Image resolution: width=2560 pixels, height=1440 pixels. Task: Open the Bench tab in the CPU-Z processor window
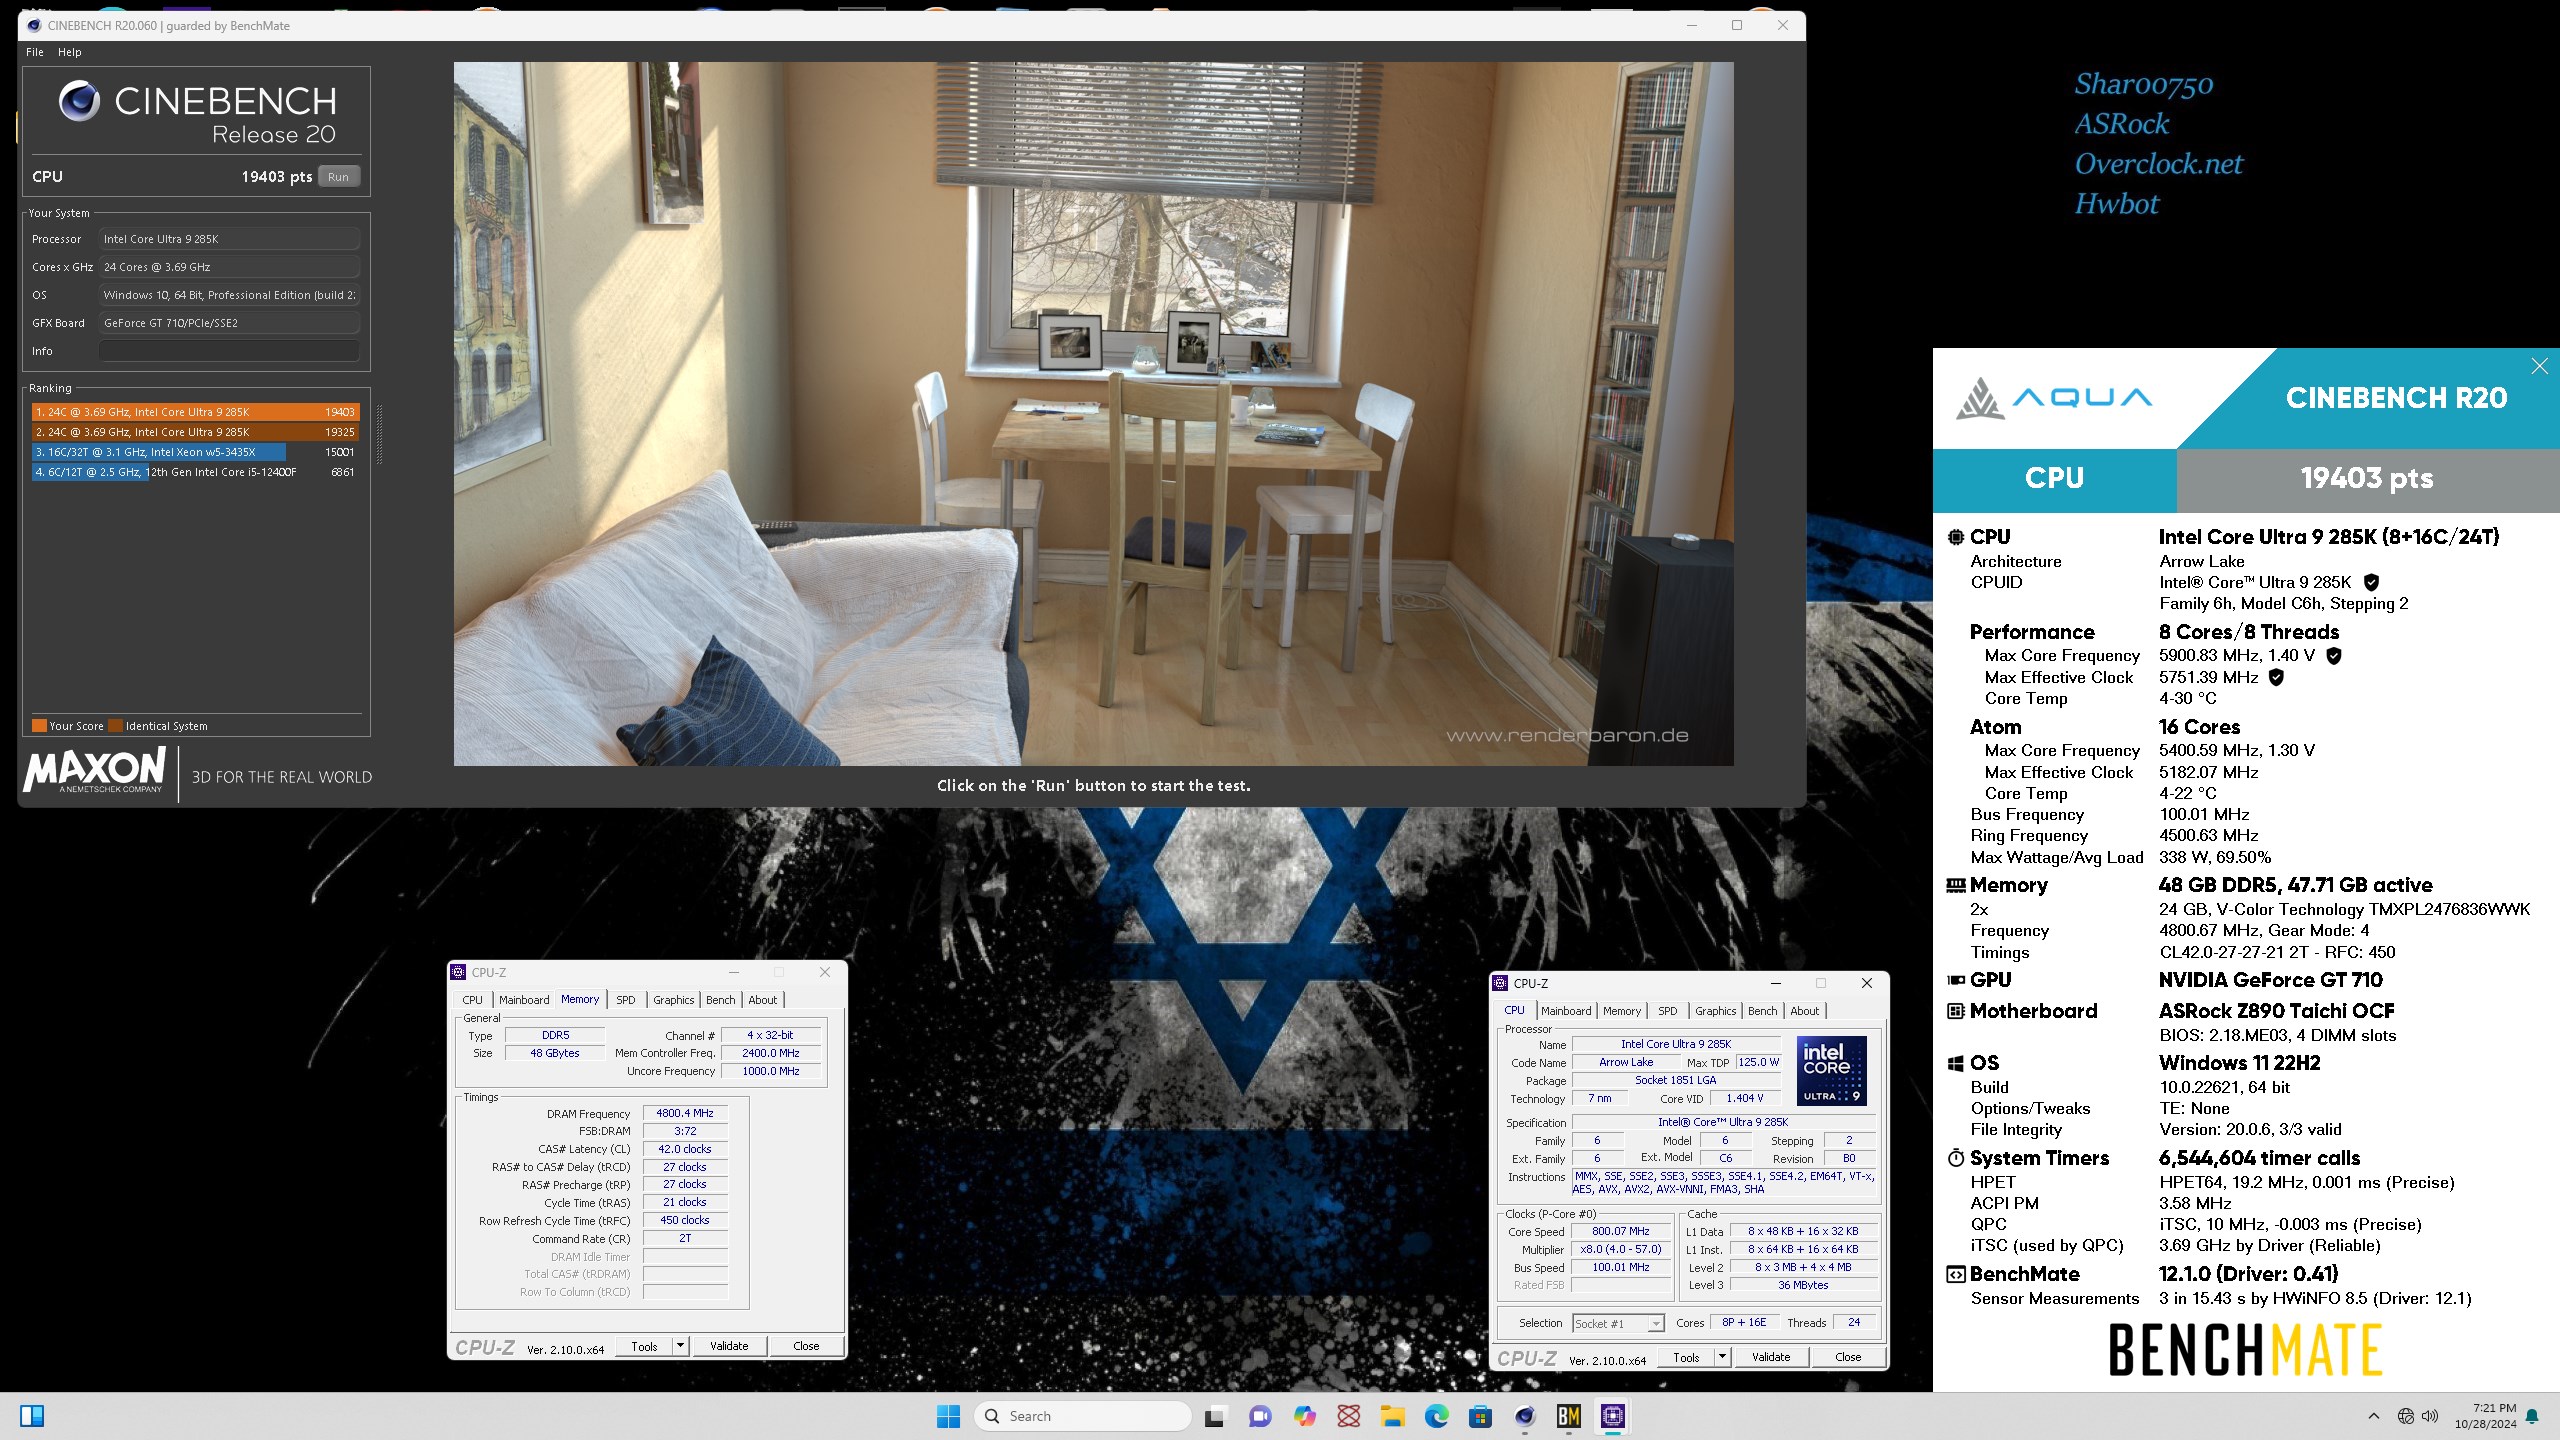tap(1763, 1011)
